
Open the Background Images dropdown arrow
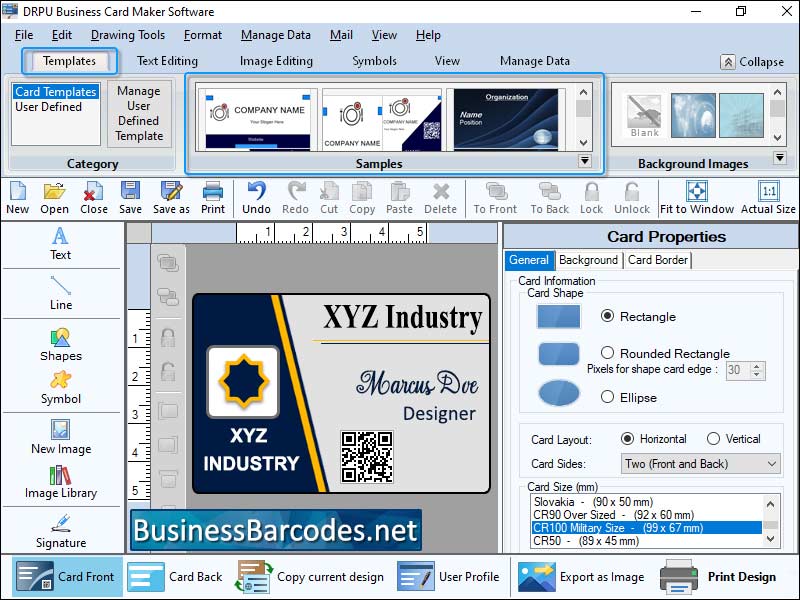(780, 155)
